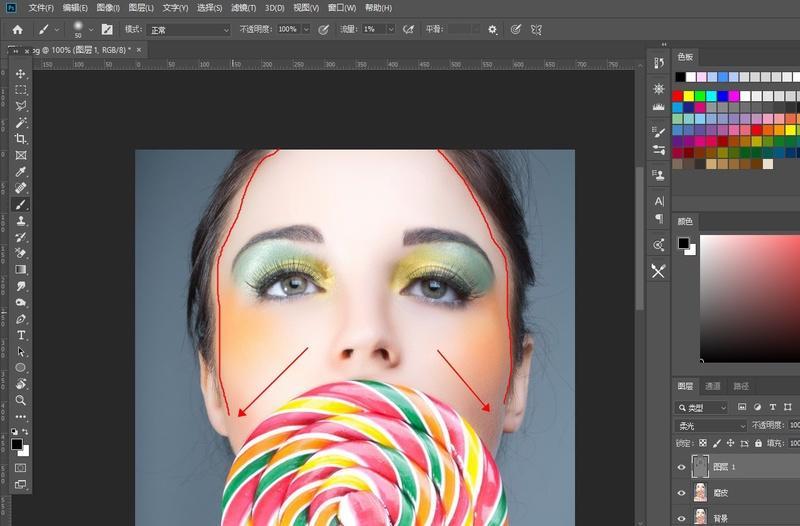Viewport: 800px width, 526px height.
Task: Open layer filter 类型 dropdown
Action: pyautogui.click(x=702, y=408)
